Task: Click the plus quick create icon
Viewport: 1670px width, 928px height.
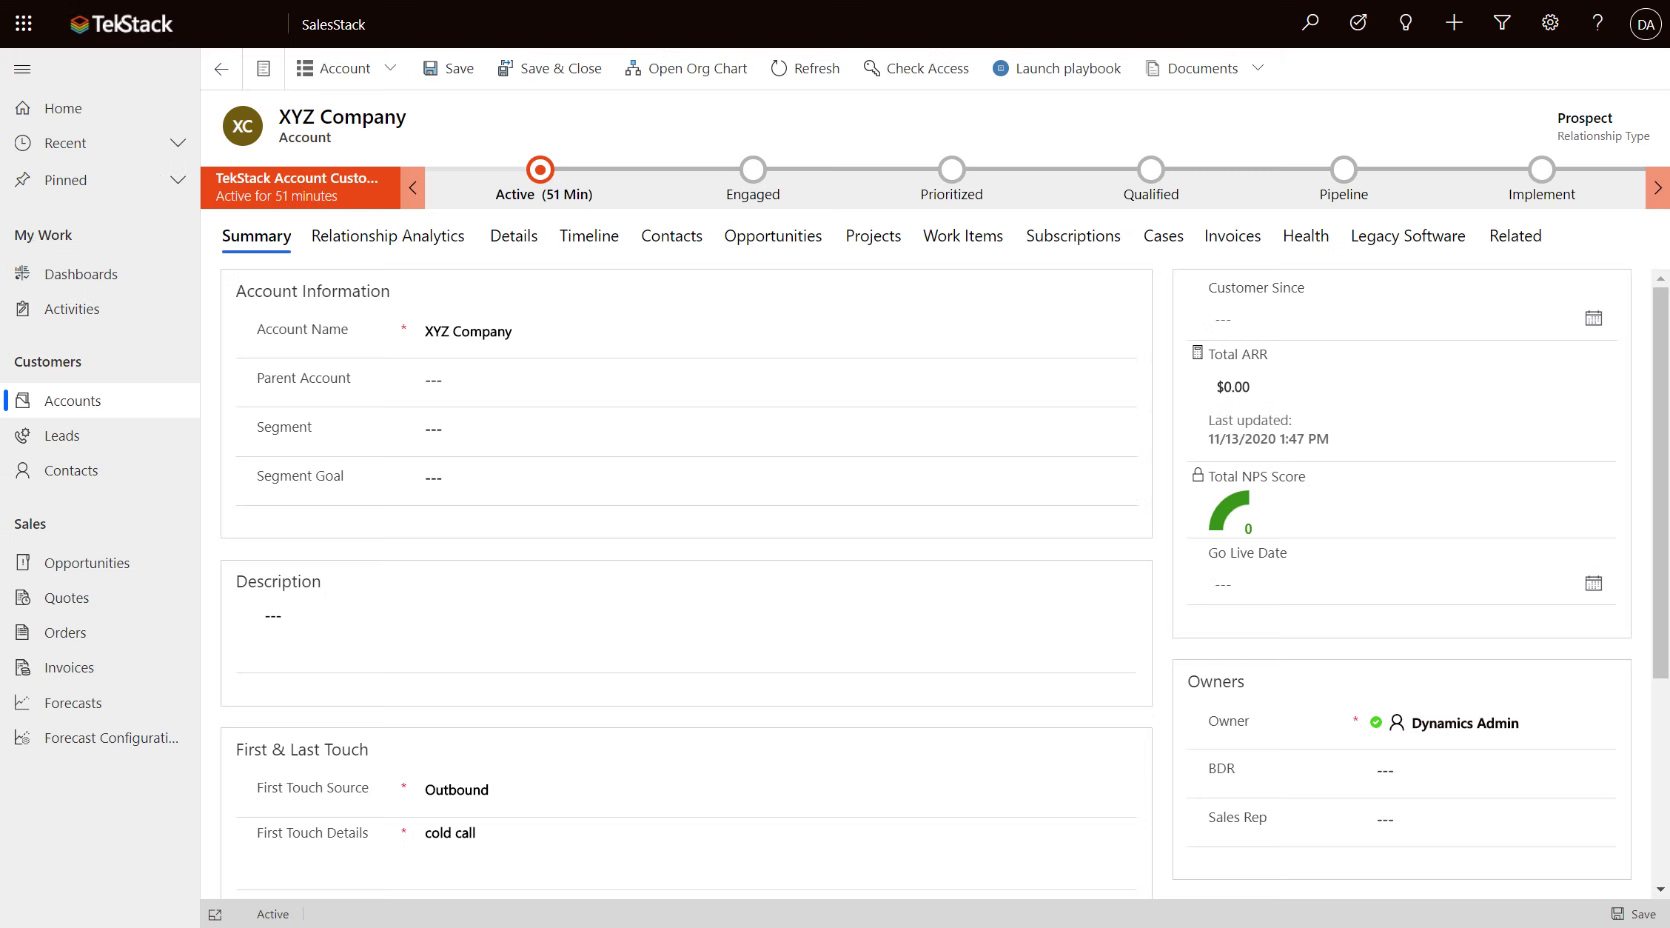Action: pos(1454,23)
